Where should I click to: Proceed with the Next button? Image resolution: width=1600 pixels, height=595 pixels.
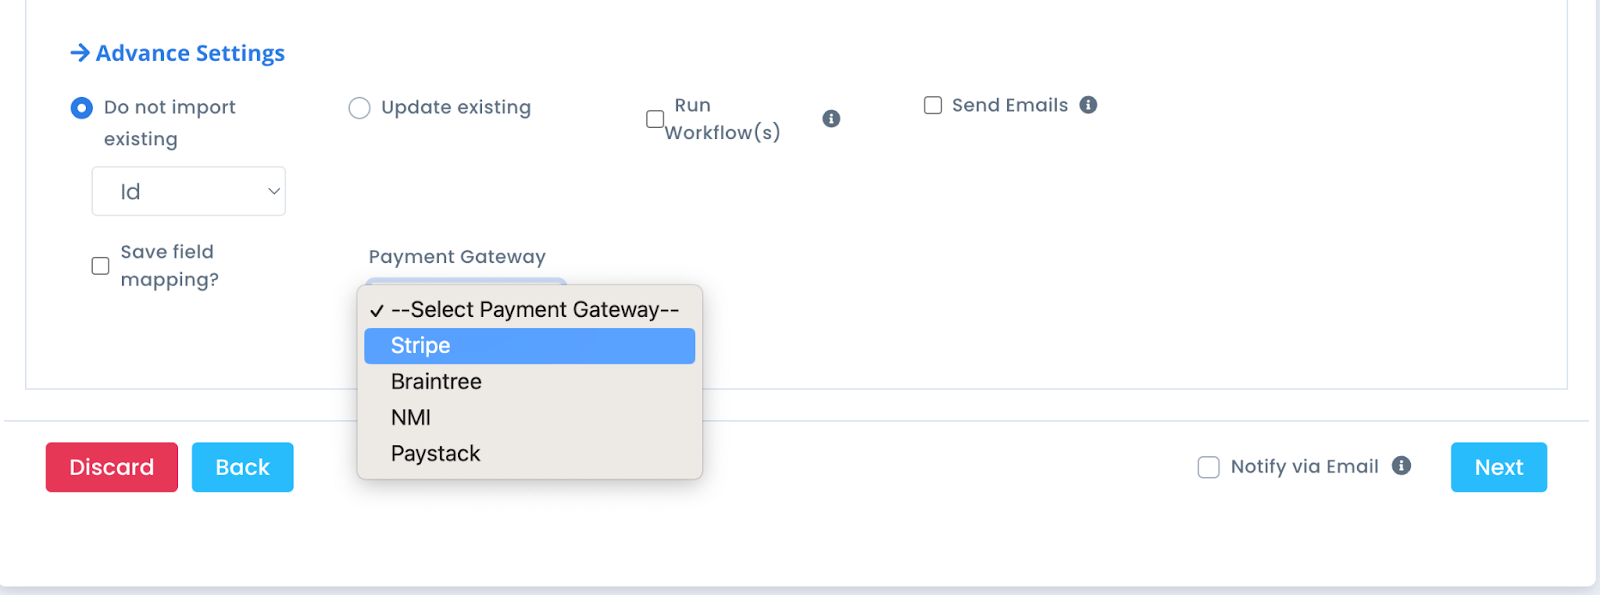(x=1499, y=467)
